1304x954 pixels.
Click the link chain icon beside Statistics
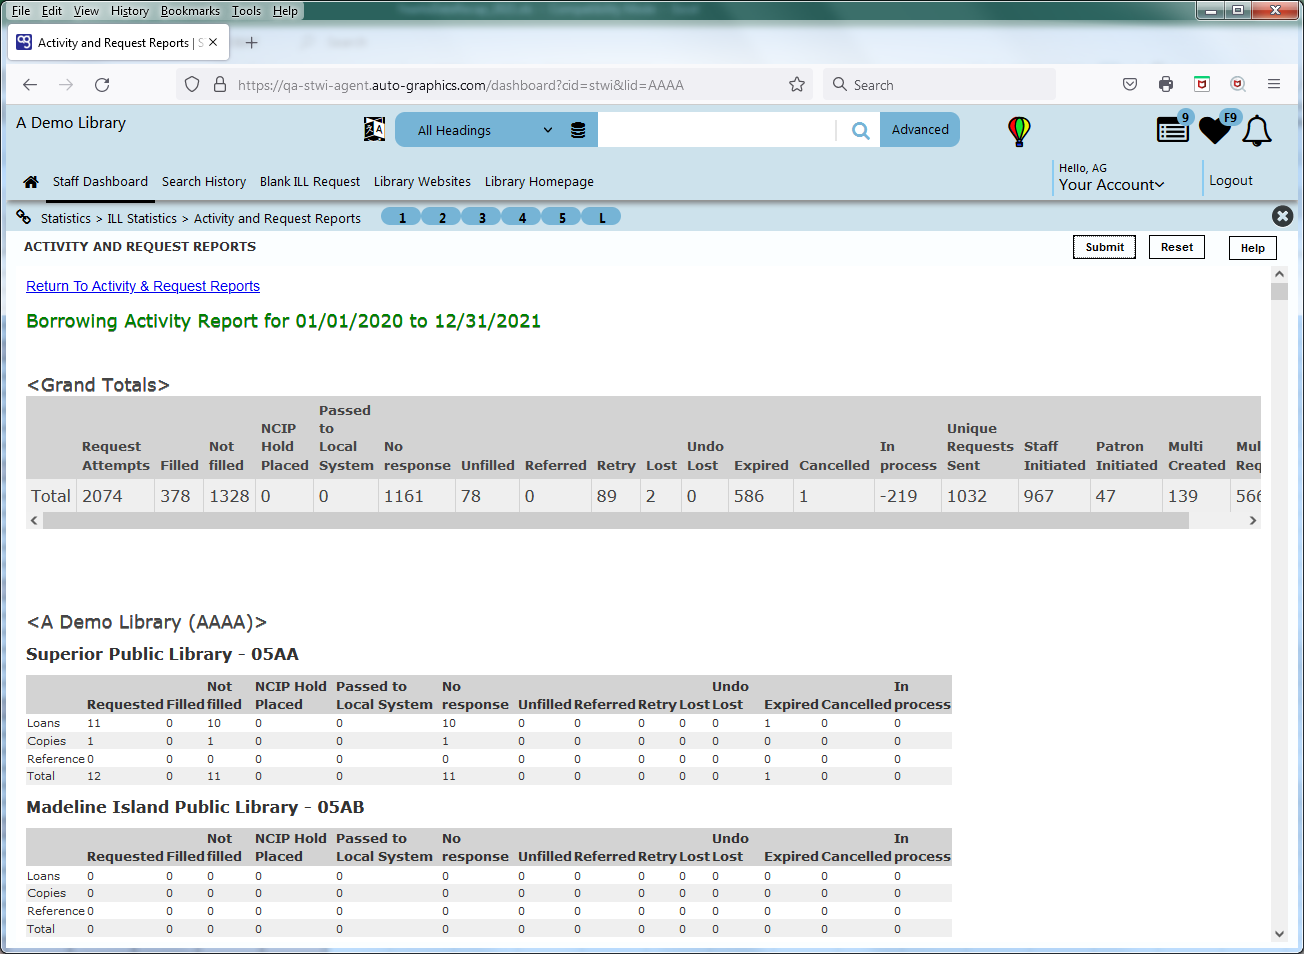(x=24, y=217)
